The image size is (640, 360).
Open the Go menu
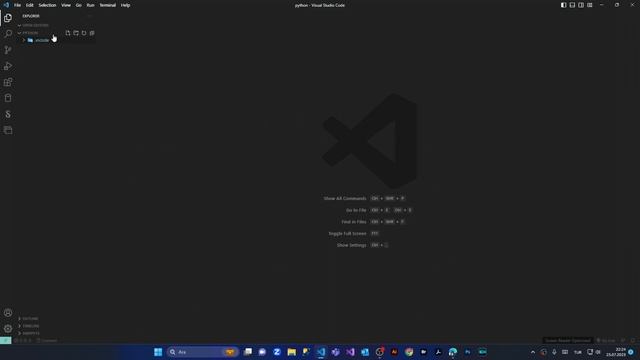click(x=78, y=5)
